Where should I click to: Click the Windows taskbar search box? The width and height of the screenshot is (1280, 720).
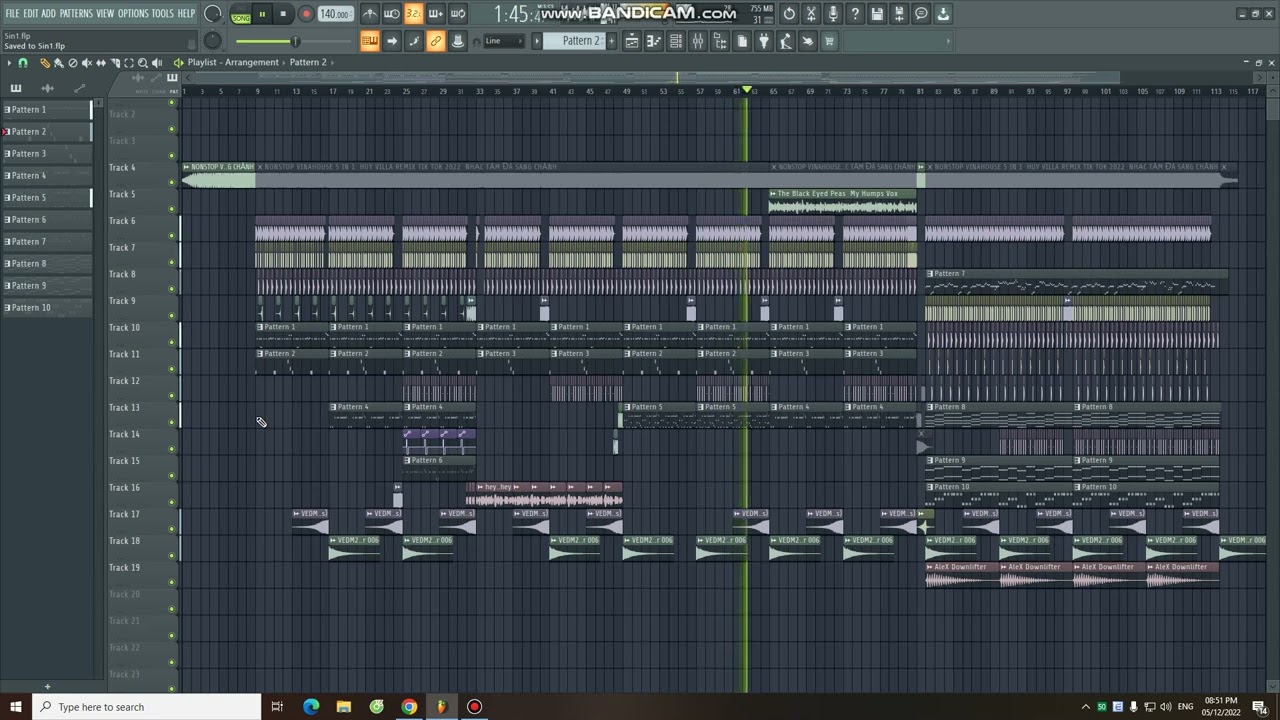[146, 707]
